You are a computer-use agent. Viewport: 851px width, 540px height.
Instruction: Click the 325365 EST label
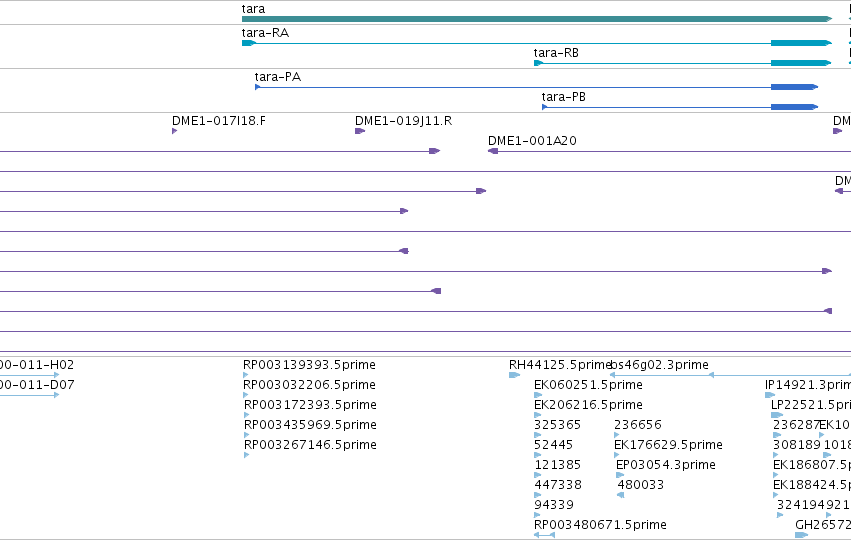point(557,425)
